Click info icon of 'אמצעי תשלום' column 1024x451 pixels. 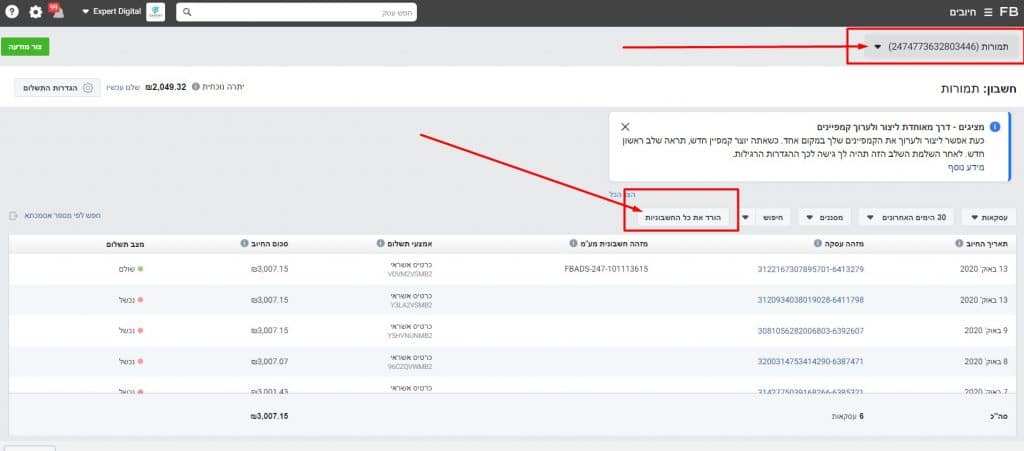tap(380, 243)
